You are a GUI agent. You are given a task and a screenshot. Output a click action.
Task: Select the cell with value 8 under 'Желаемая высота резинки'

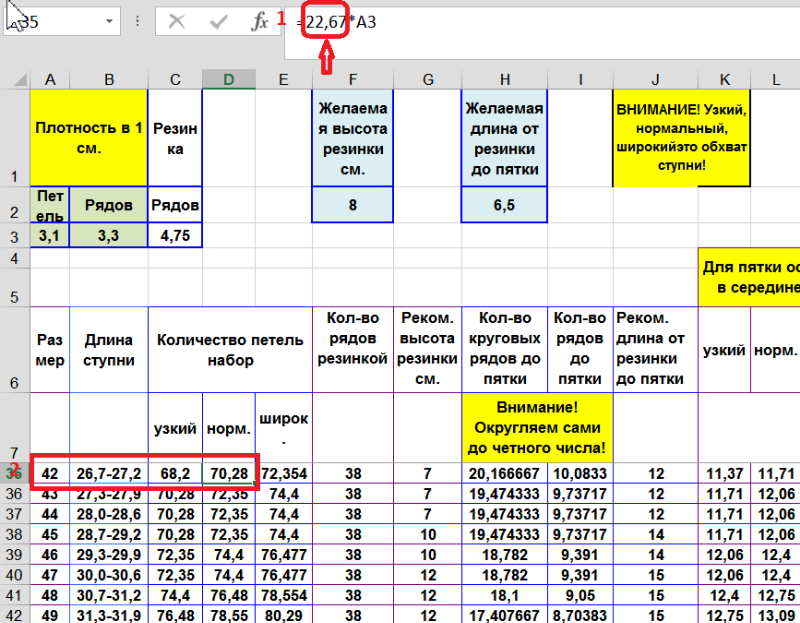click(x=352, y=205)
